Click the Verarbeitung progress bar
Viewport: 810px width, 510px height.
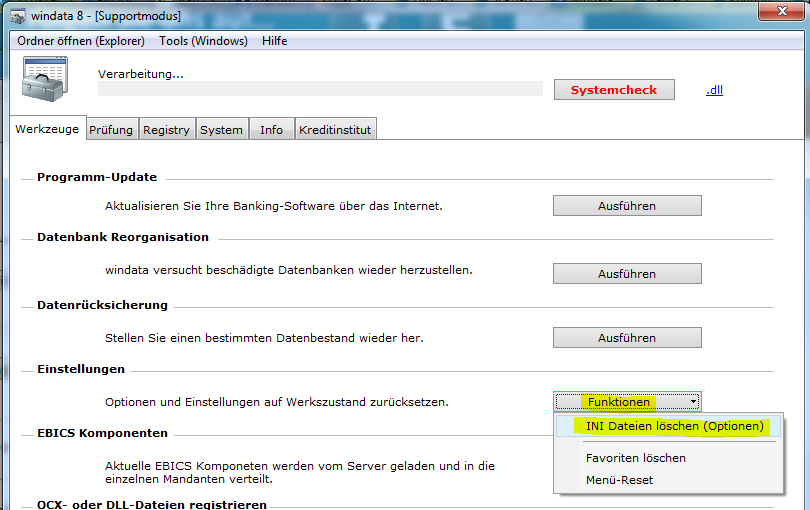(x=320, y=88)
